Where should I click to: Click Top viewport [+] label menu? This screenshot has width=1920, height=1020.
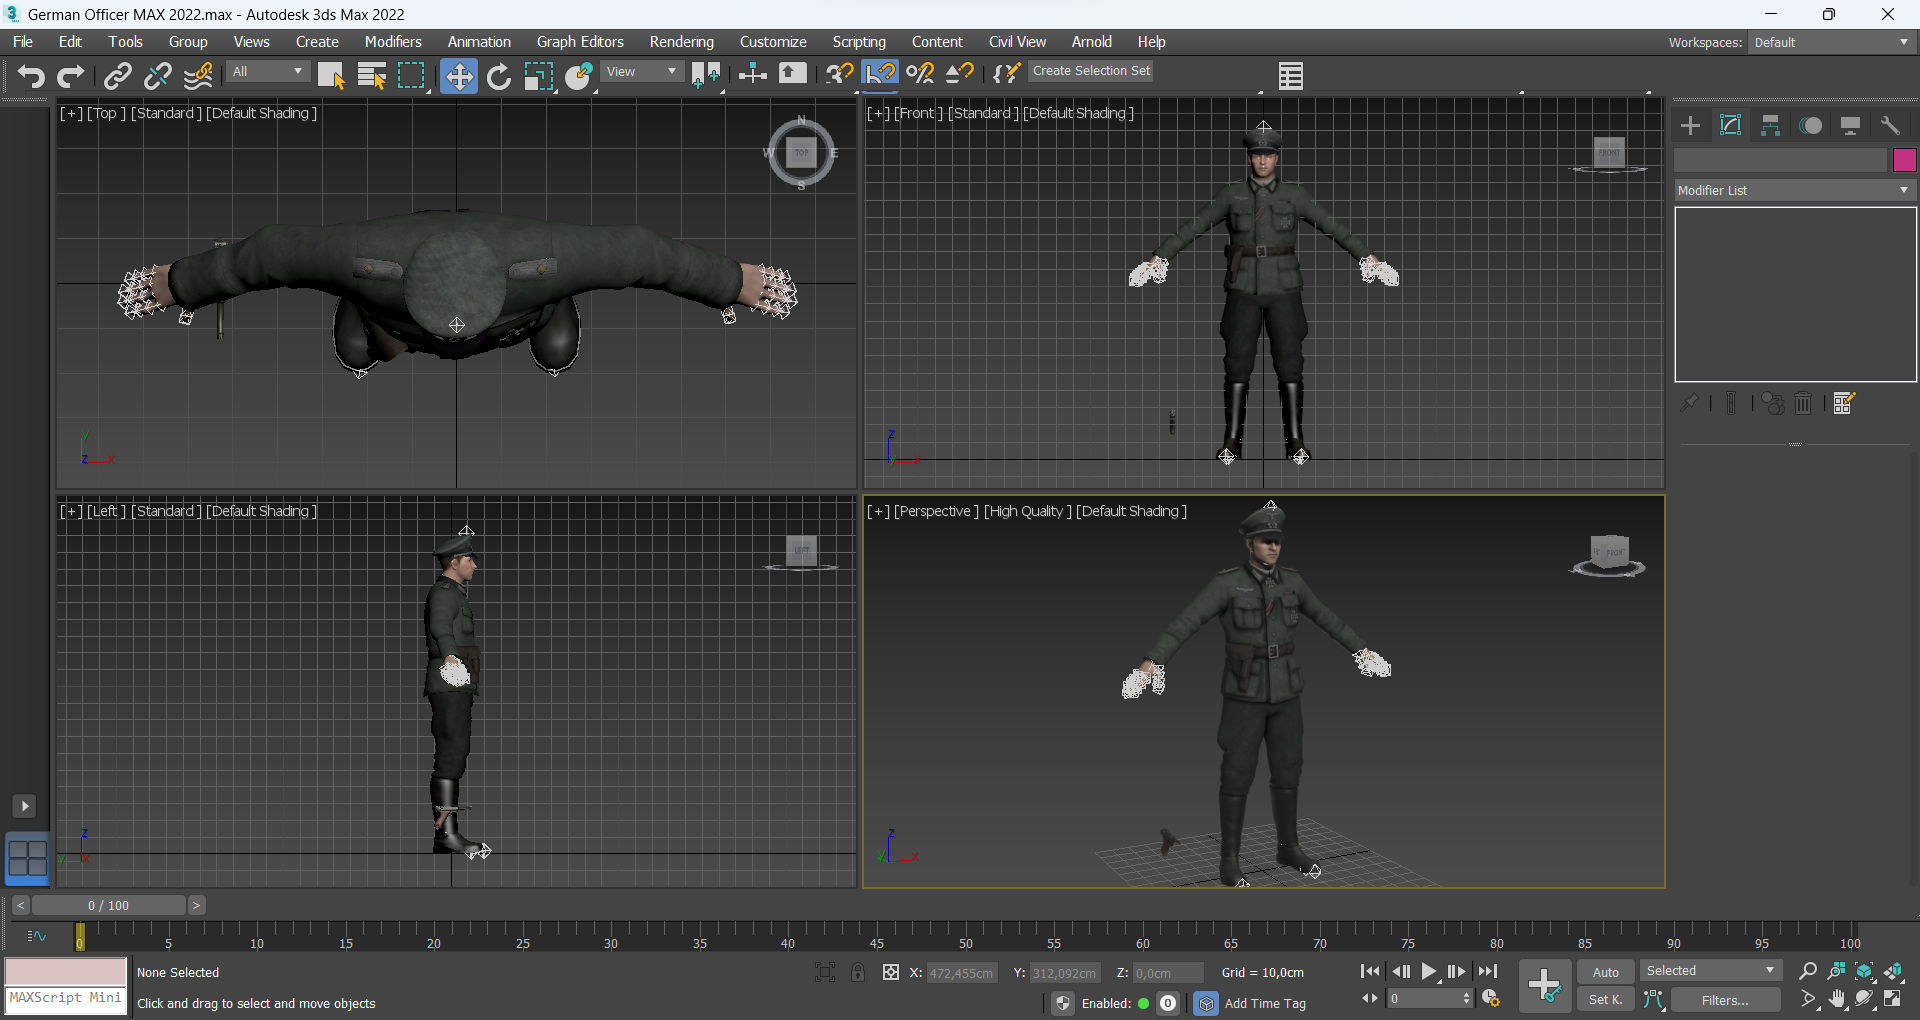pyautogui.click(x=71, y=113)
